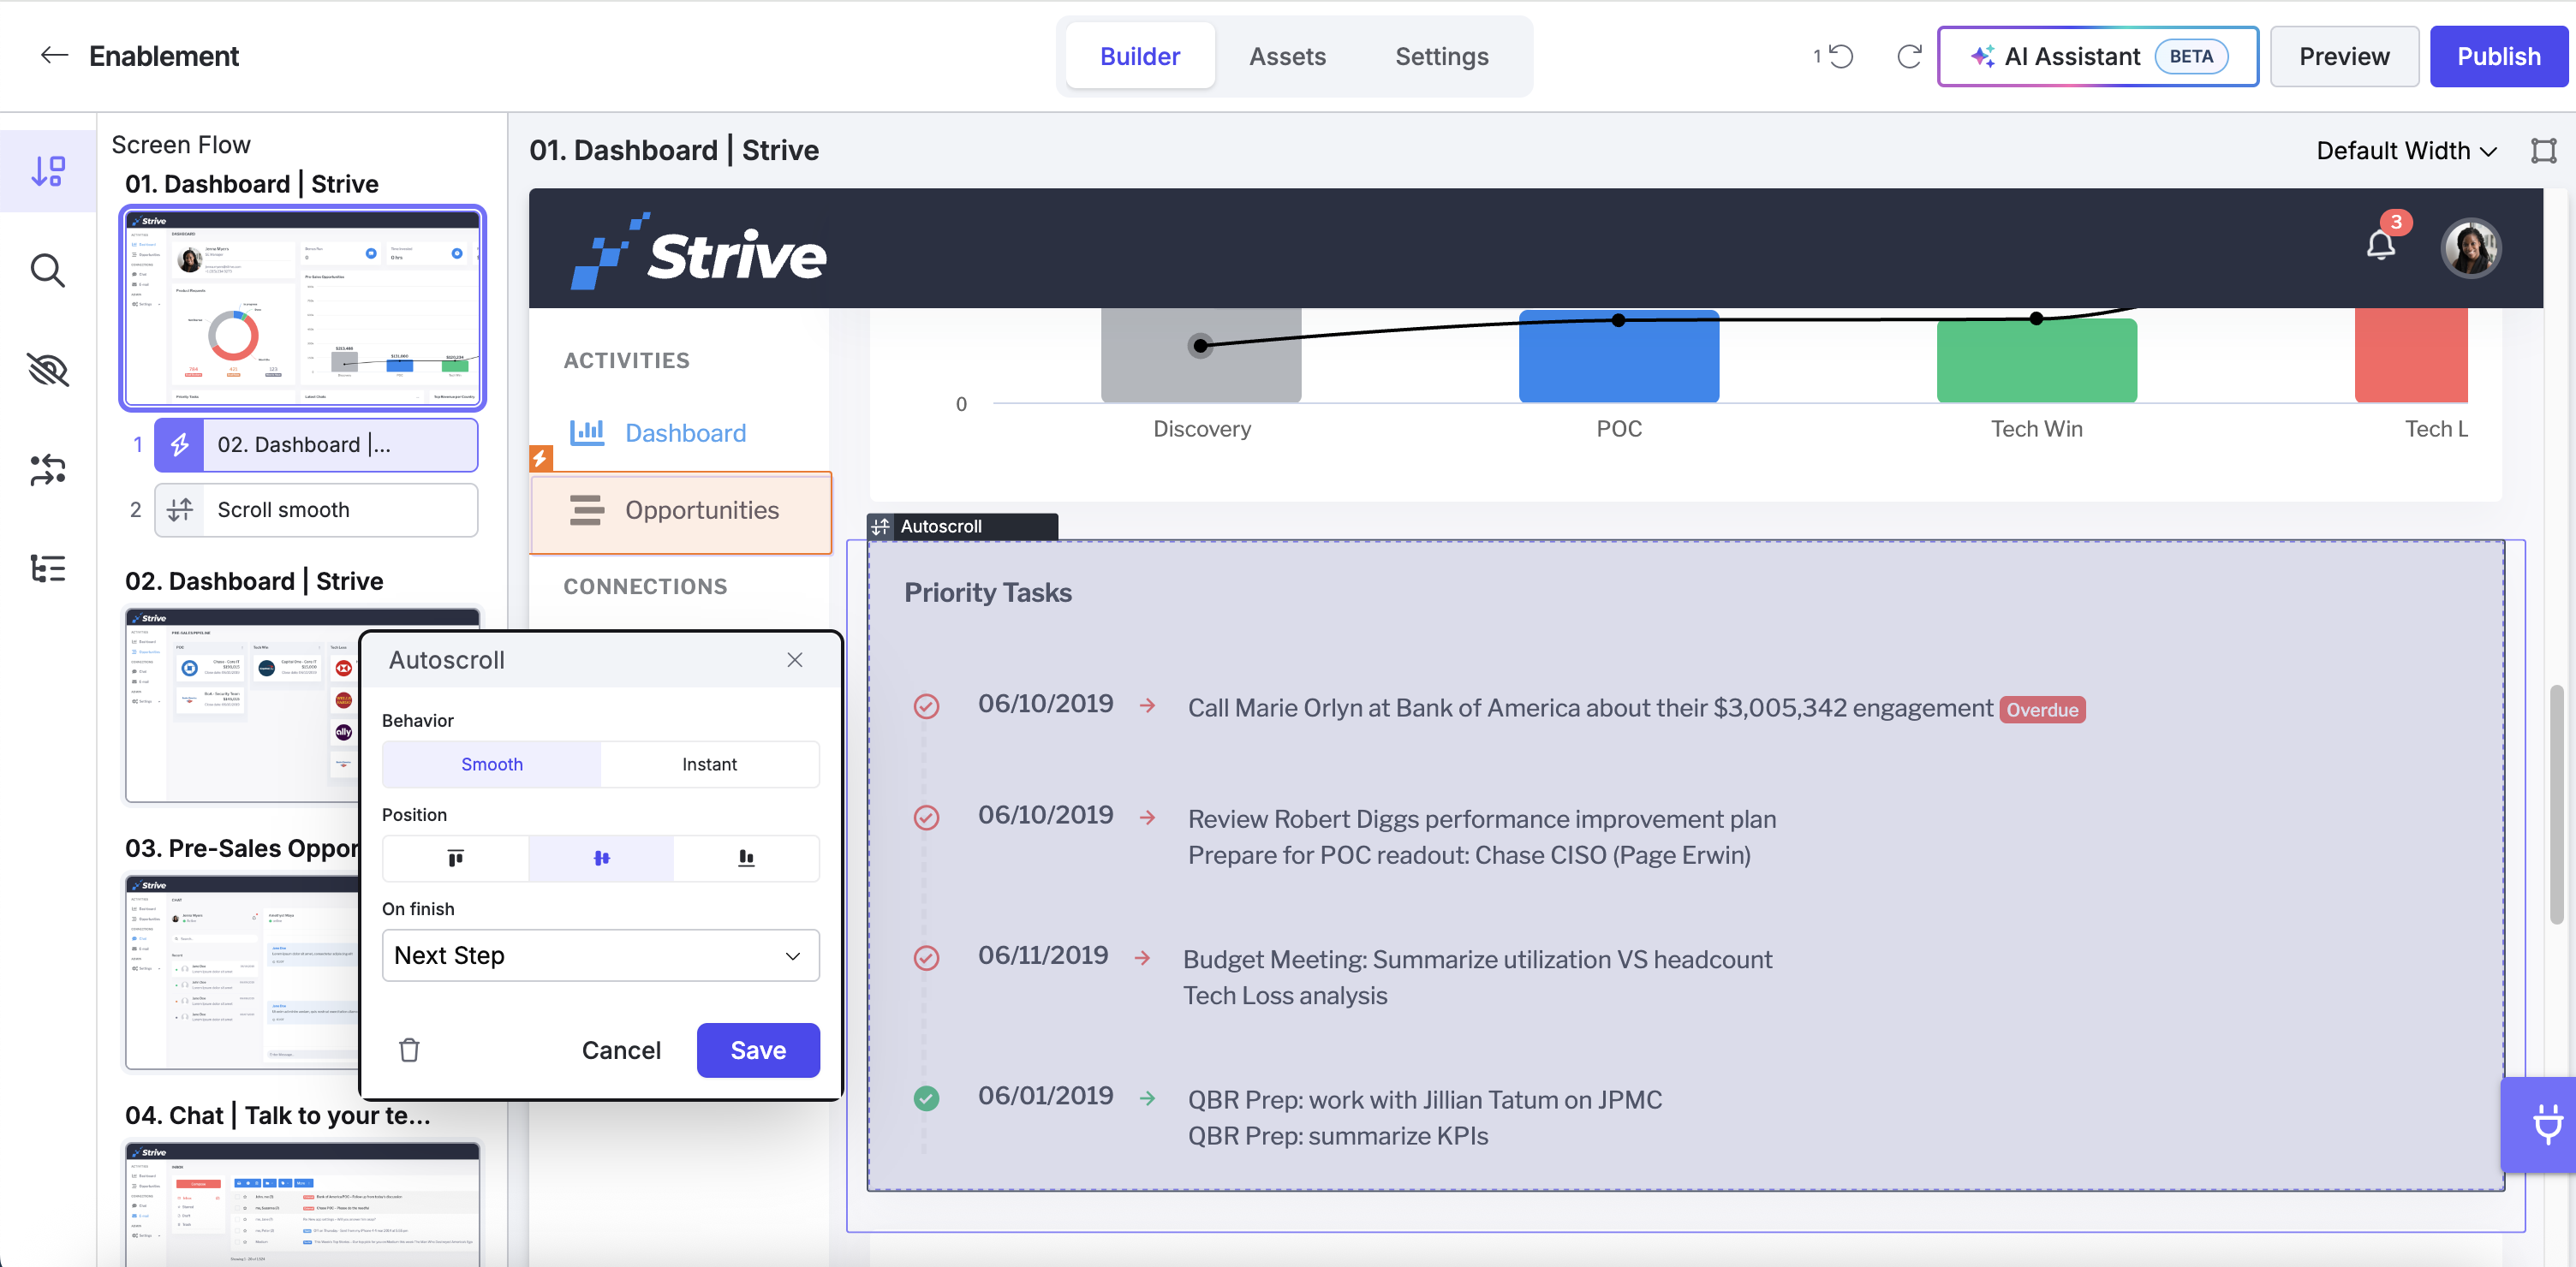Open the checklist tree sidebar icon
The width and height of the screenshot is (2576, 1267).
point(48,568)
